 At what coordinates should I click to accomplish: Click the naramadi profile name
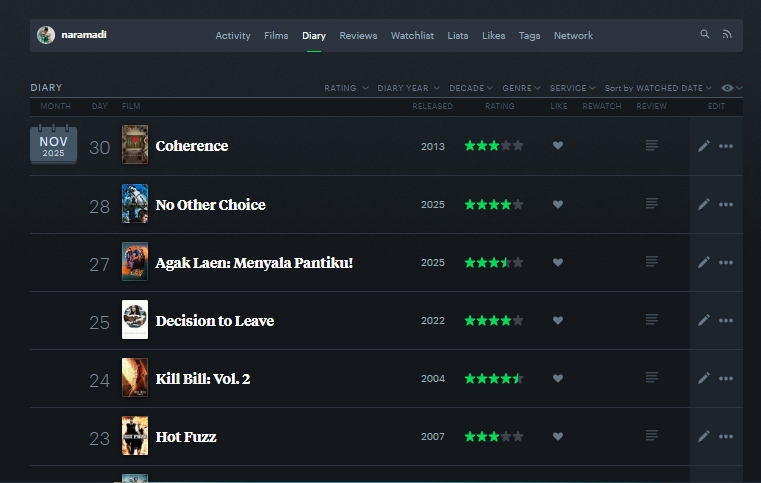coord(83,35)
